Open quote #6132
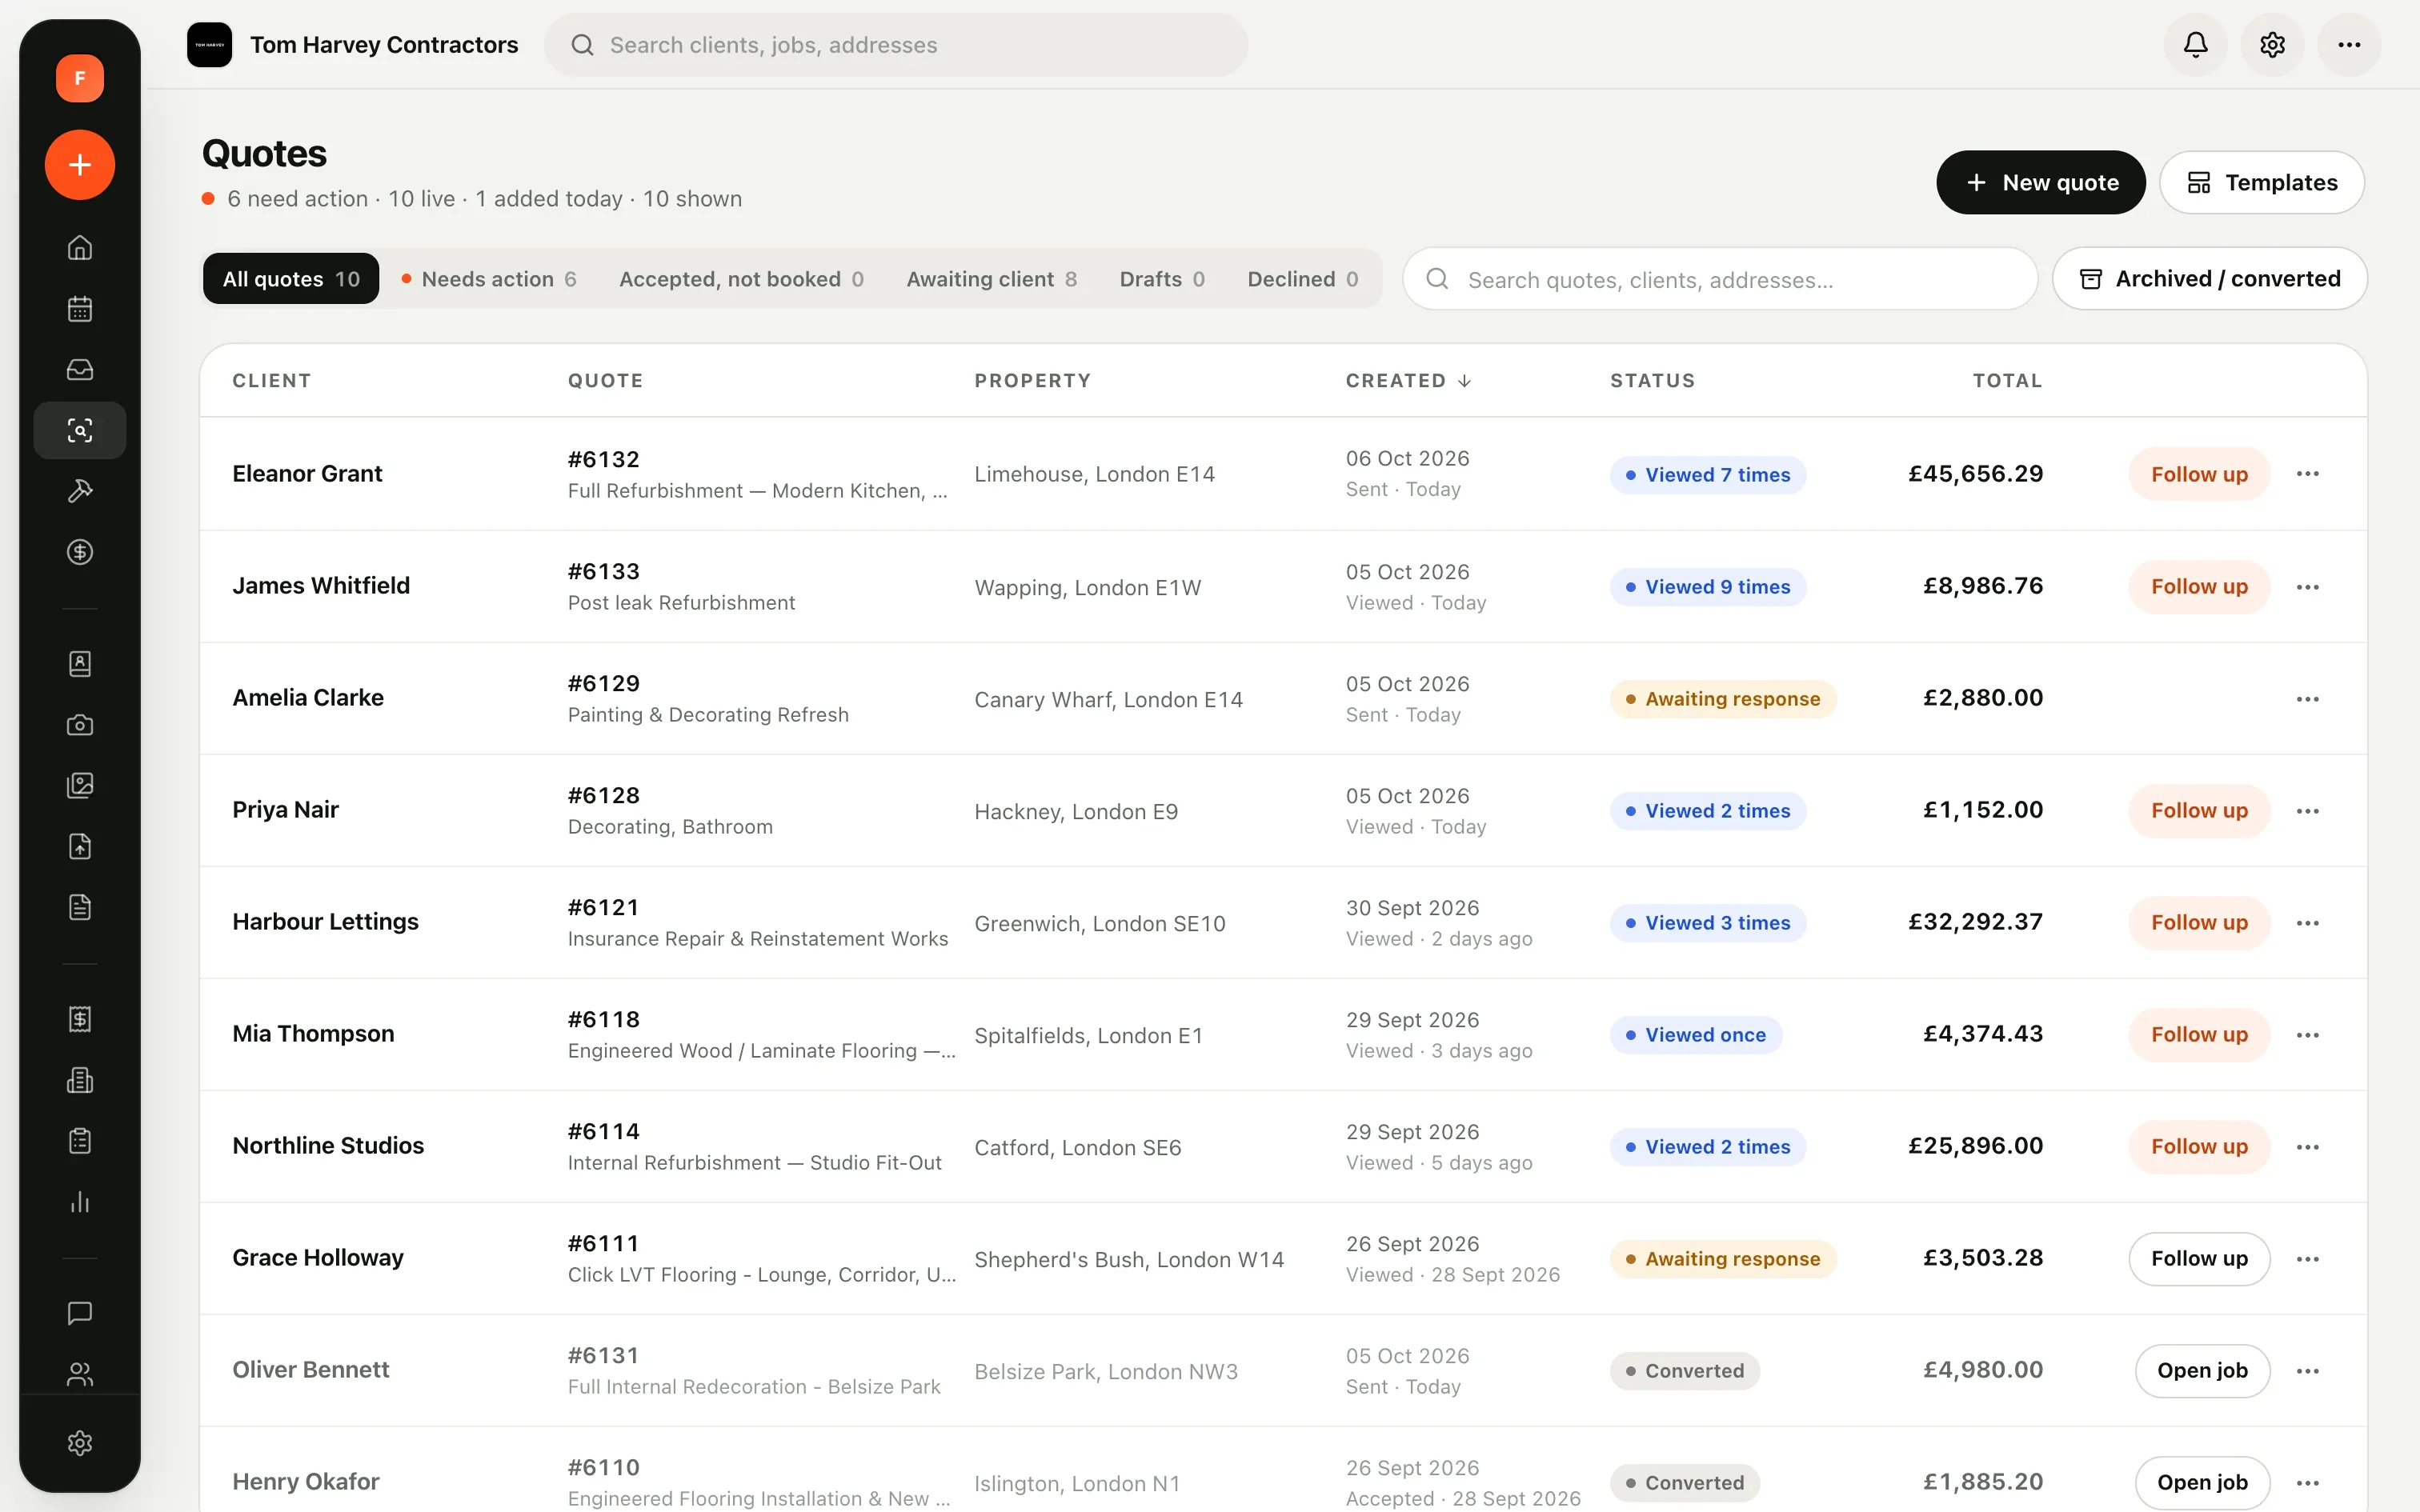Viewport: 2420px width, 1512px height. coord(604,459)
